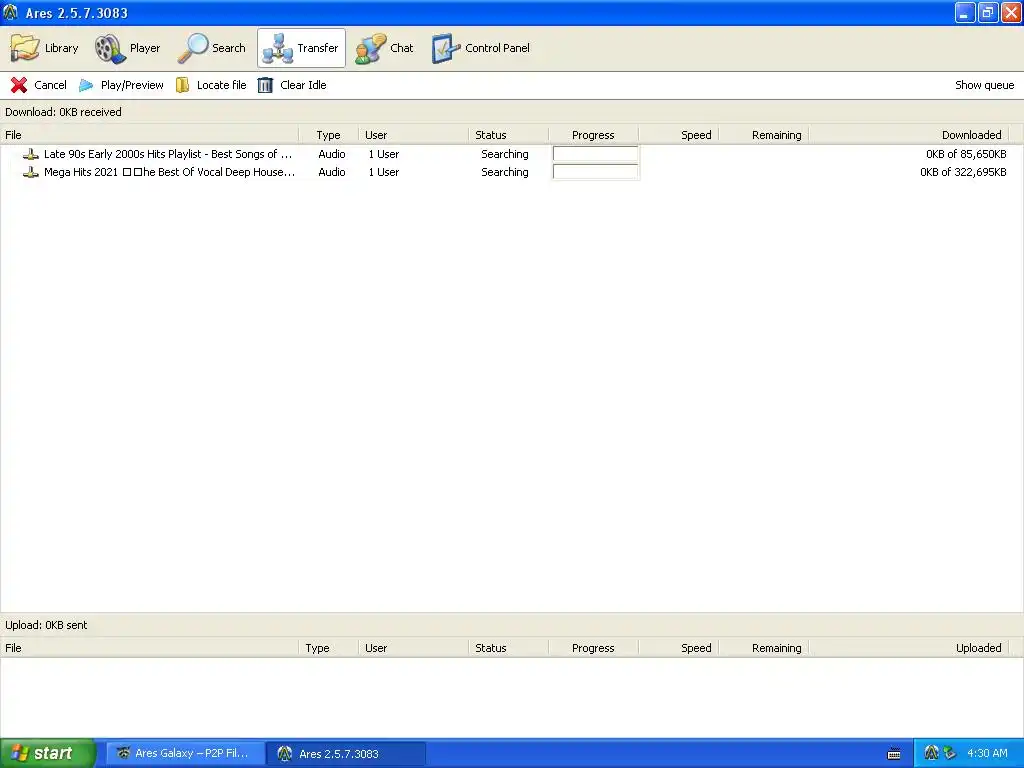Sort uploads by File column
This screenshot has height=768, width=1024.
tap(149, 648)
